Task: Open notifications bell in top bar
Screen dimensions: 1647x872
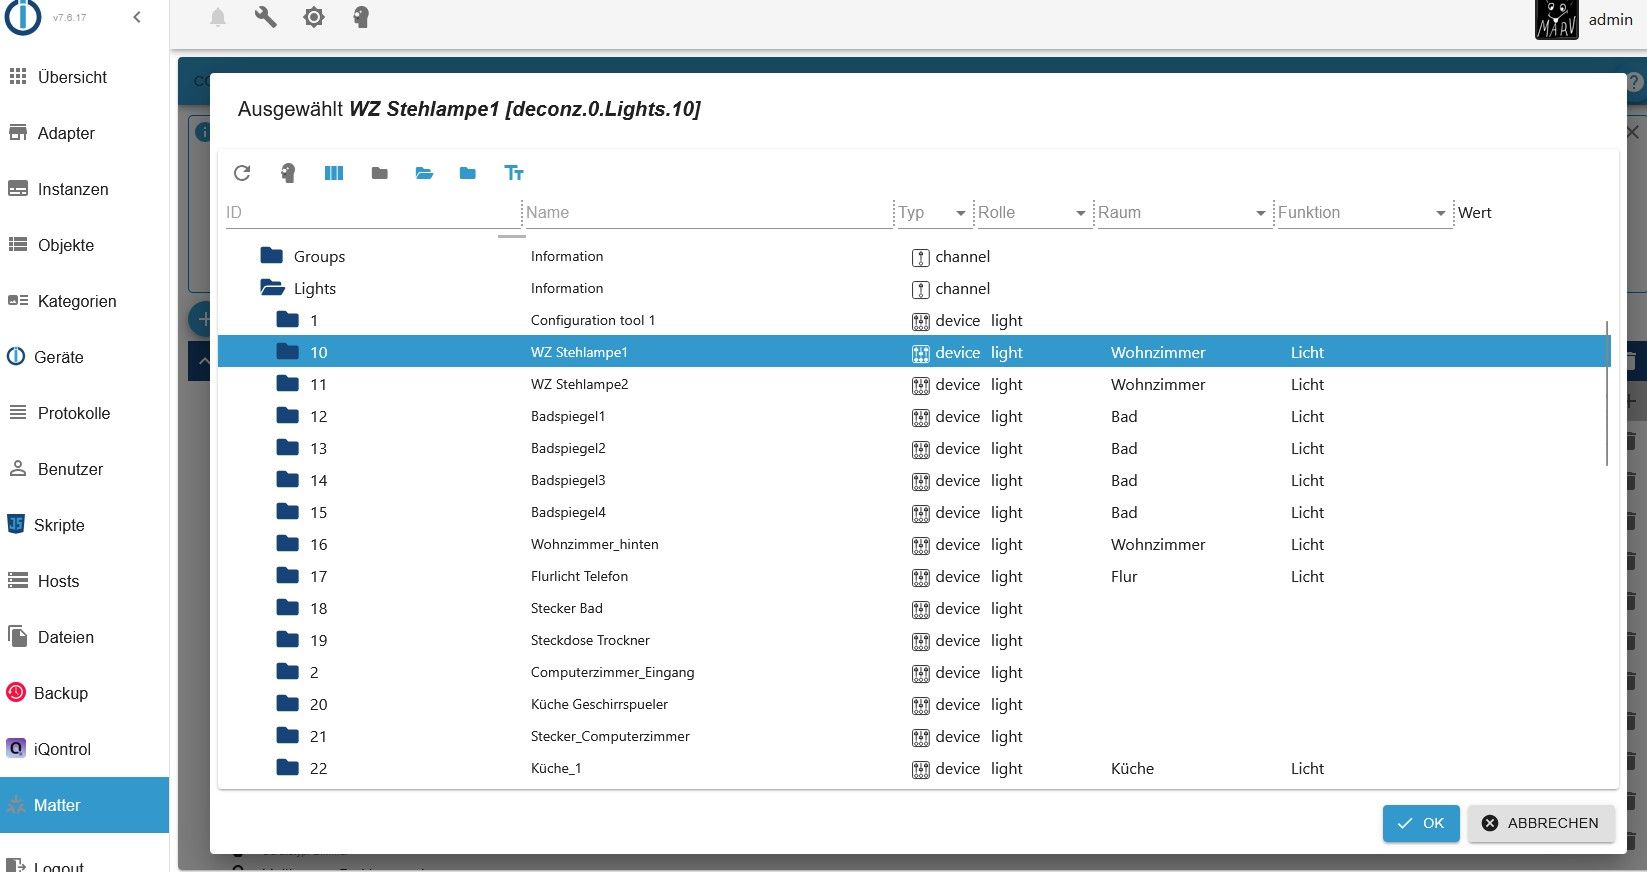Action: pyautogui.click(x=218, y=17)
